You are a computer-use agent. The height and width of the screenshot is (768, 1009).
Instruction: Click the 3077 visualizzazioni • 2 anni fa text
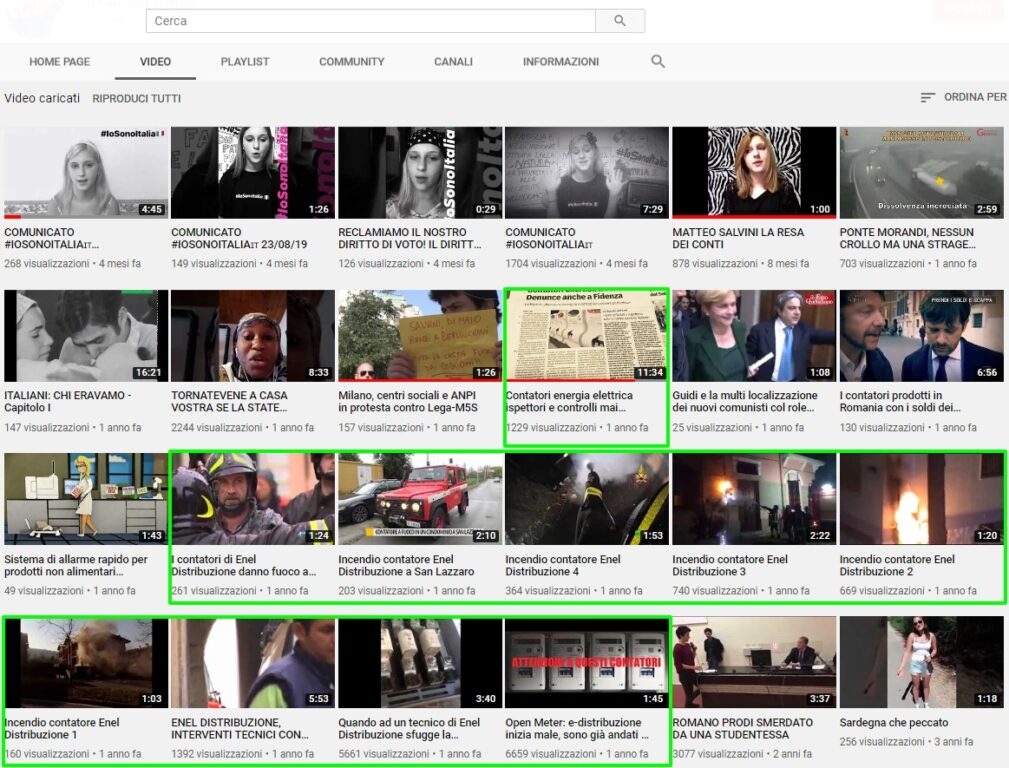point(742,753)
